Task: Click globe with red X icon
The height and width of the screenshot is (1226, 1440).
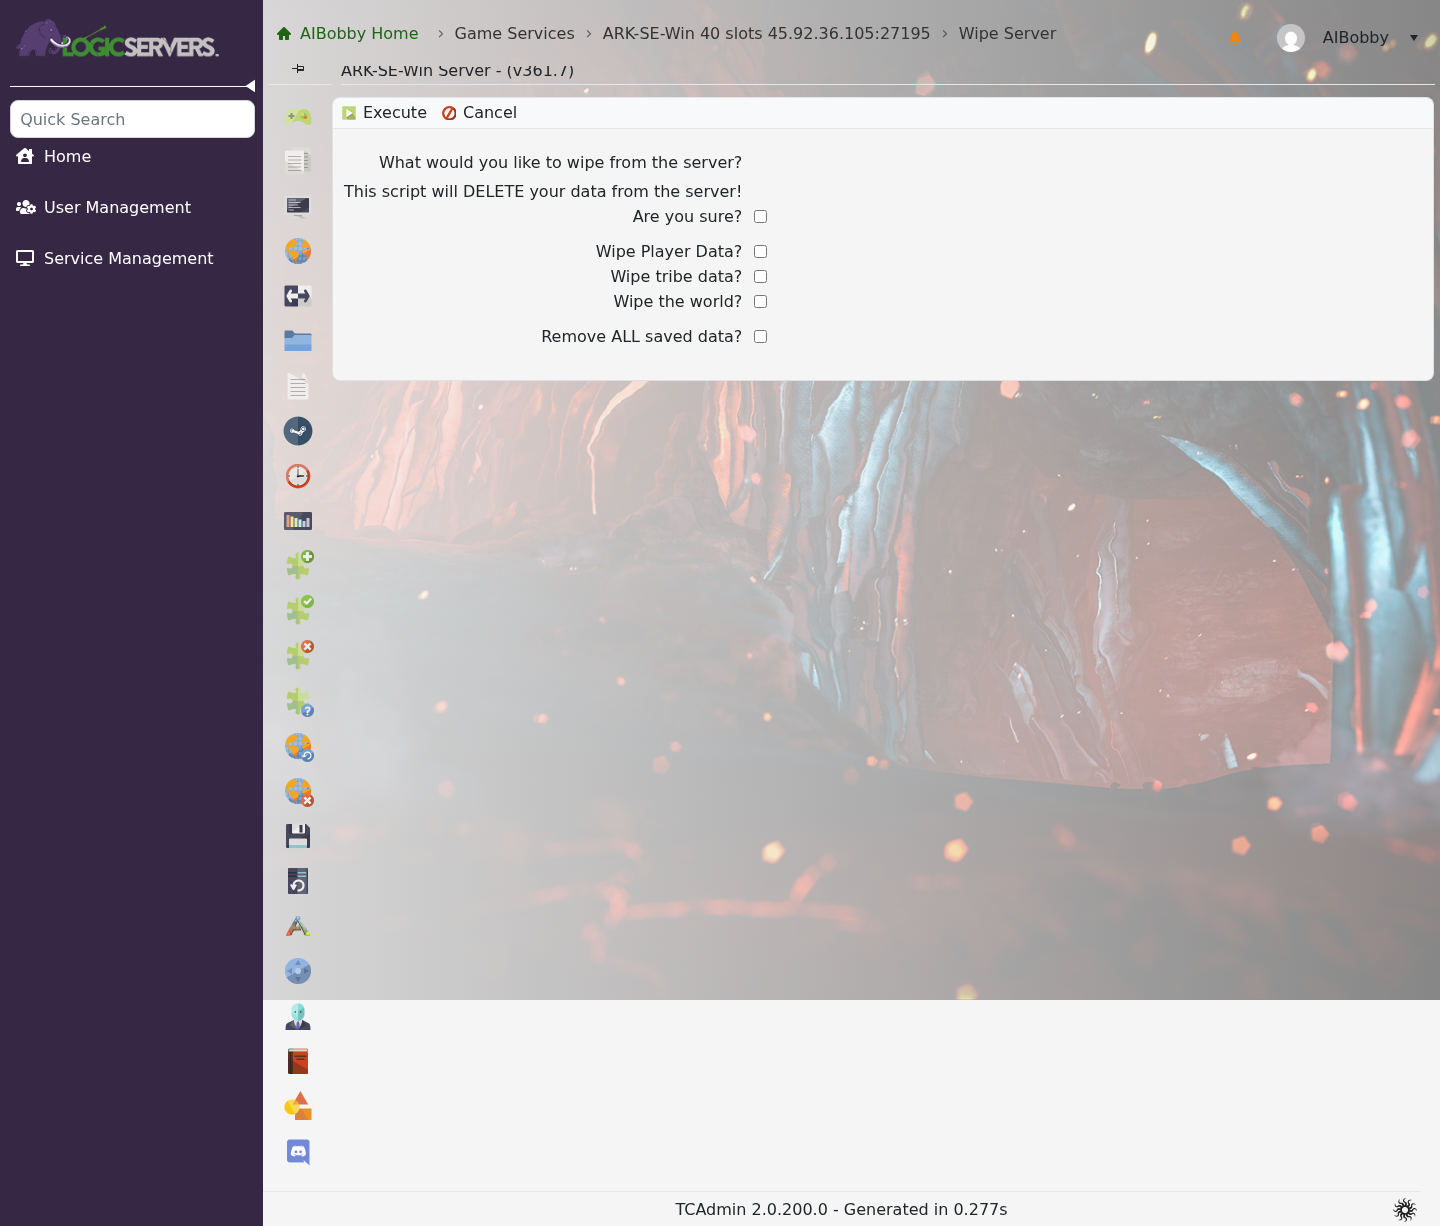Action: [x=299, y=792]
